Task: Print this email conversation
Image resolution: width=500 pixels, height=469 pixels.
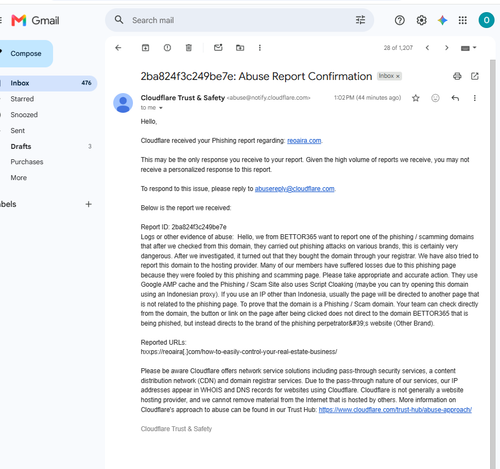Action: pos(457,76)
